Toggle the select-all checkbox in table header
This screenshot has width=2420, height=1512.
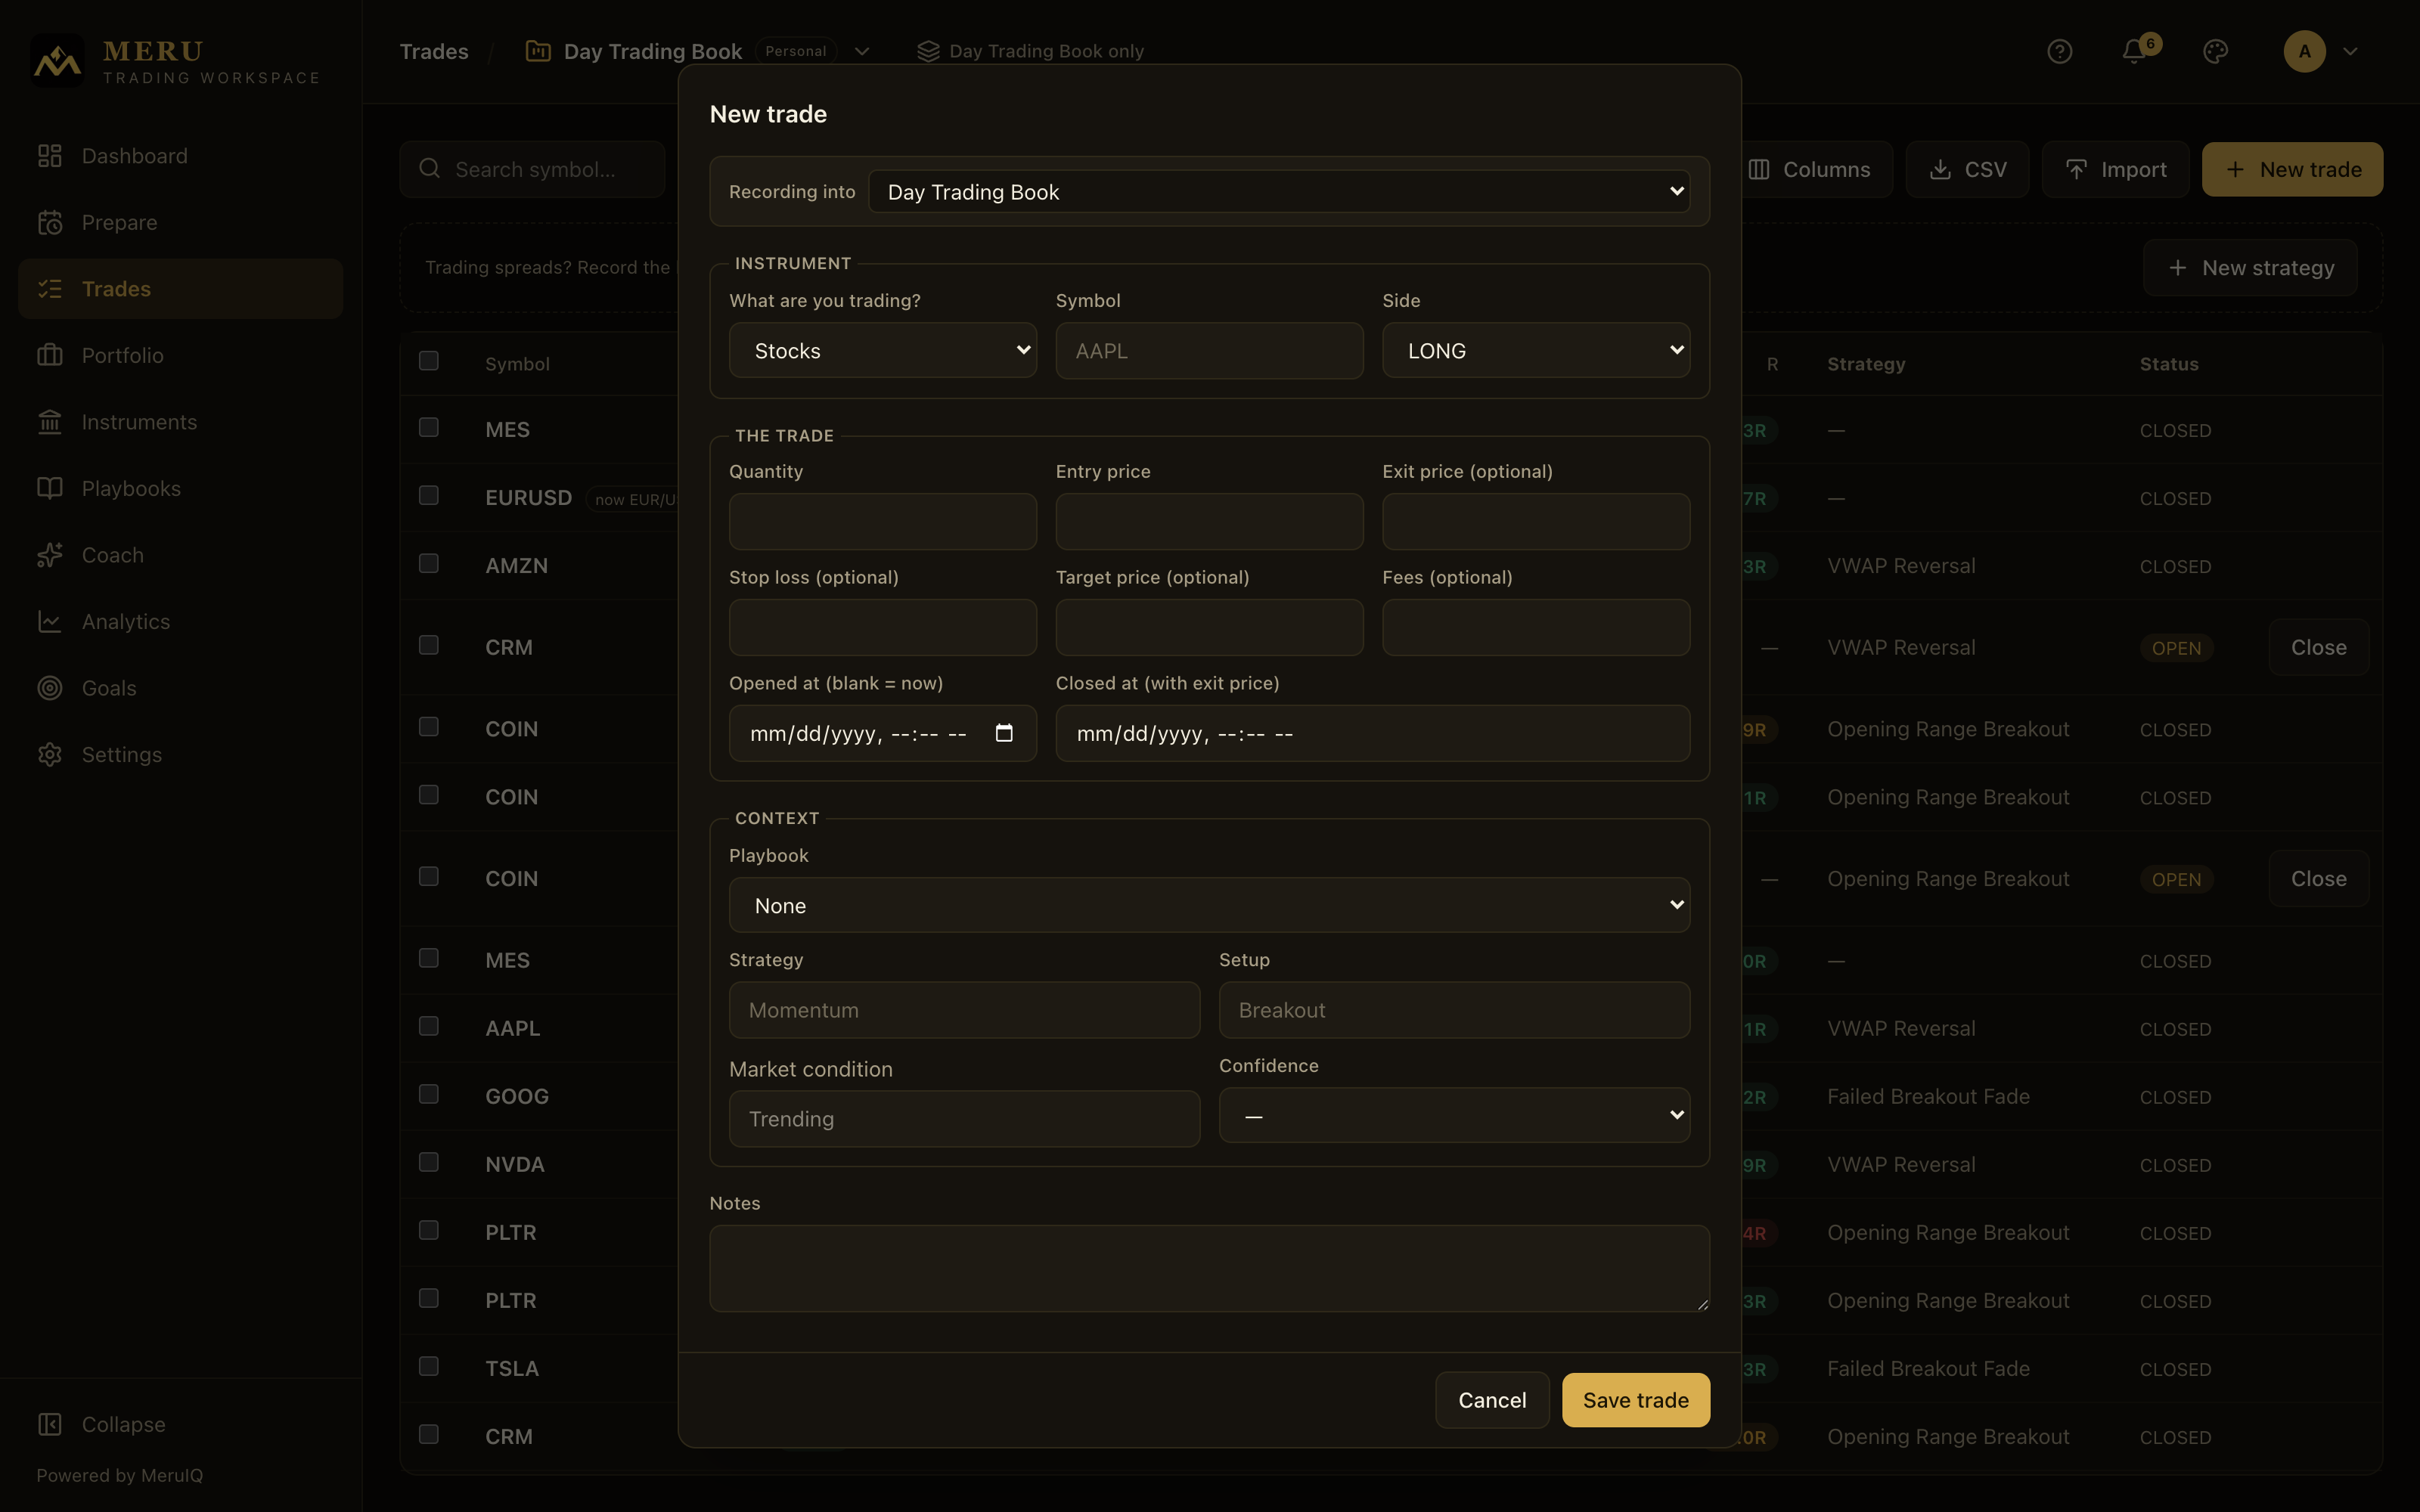click(429, 361)
